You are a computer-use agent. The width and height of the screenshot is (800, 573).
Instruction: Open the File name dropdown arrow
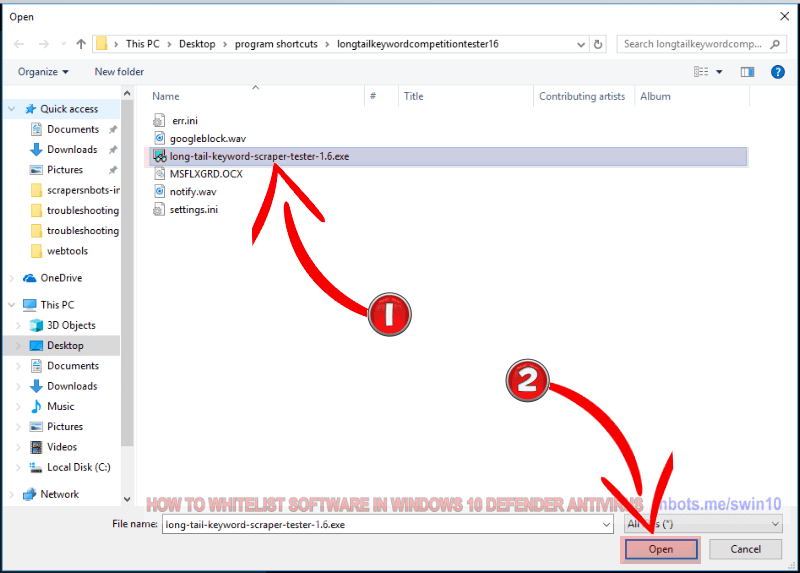(x=606, y=525)
